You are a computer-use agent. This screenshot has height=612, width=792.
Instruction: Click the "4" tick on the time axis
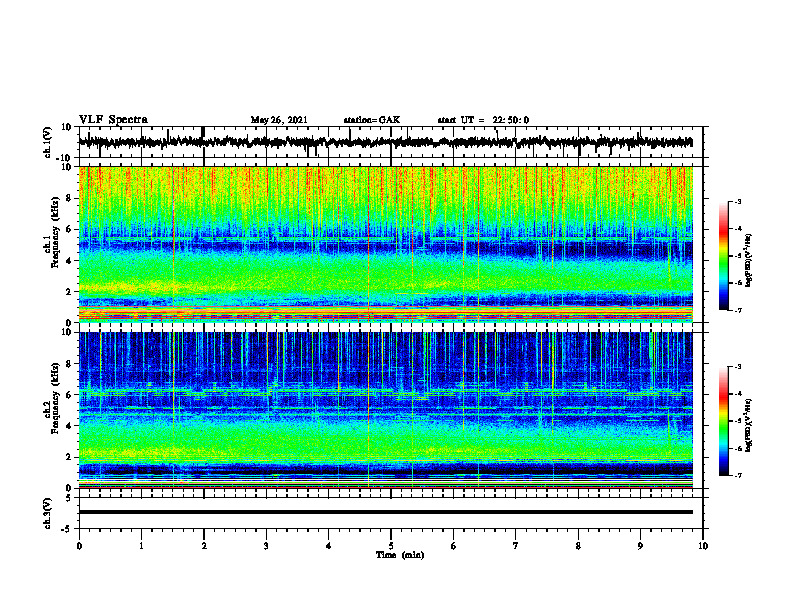(x=329, y=546)
